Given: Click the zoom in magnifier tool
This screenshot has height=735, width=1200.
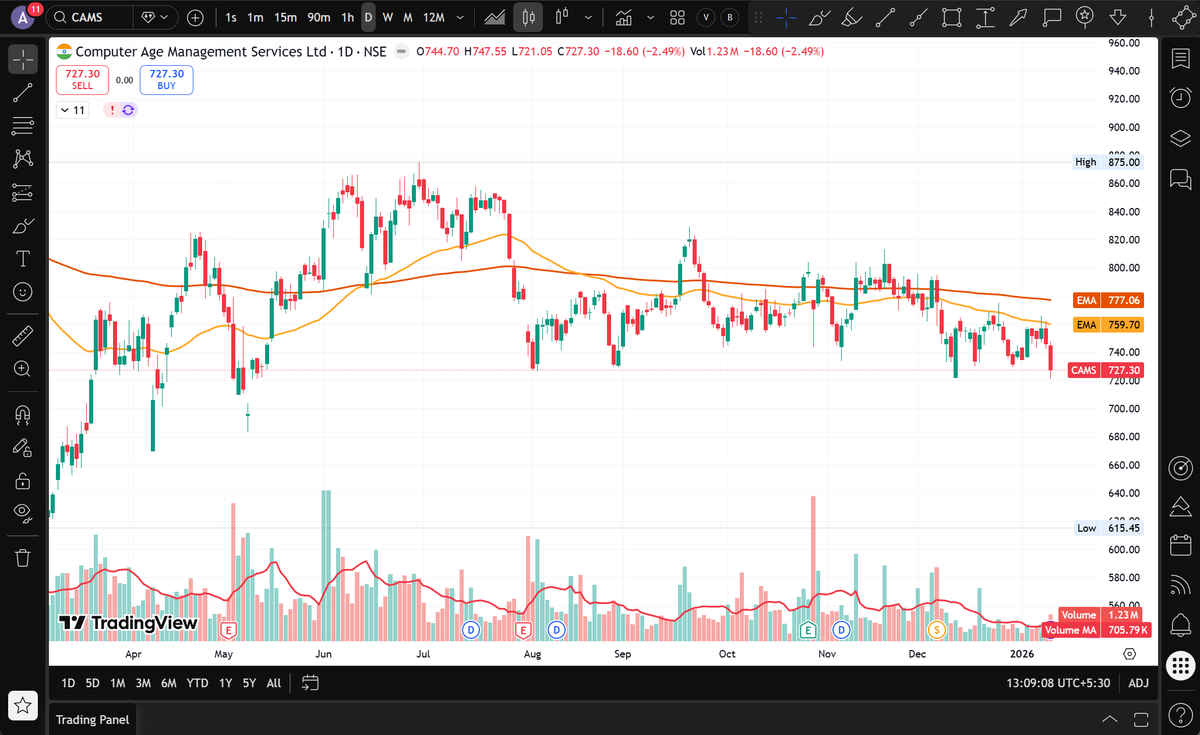Looking at the screenshot, I should 23,368.
